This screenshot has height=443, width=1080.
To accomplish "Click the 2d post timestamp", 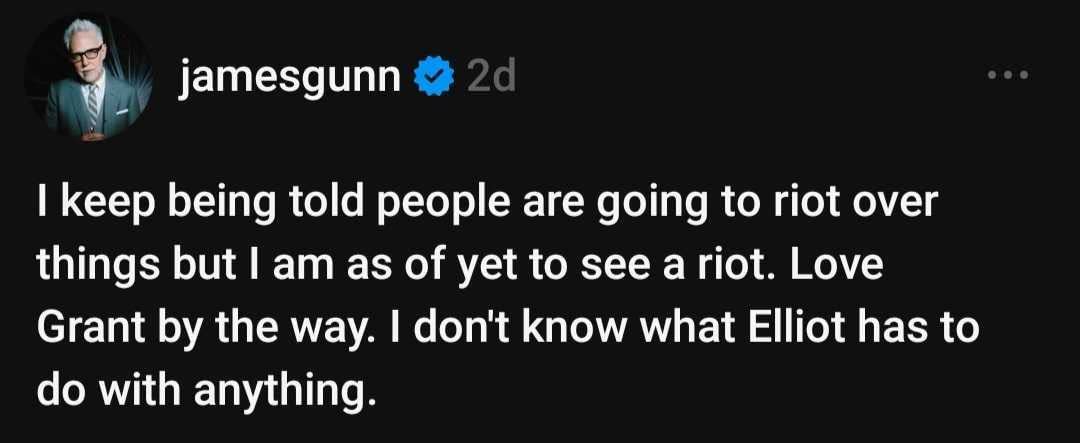I will point(490,77).
